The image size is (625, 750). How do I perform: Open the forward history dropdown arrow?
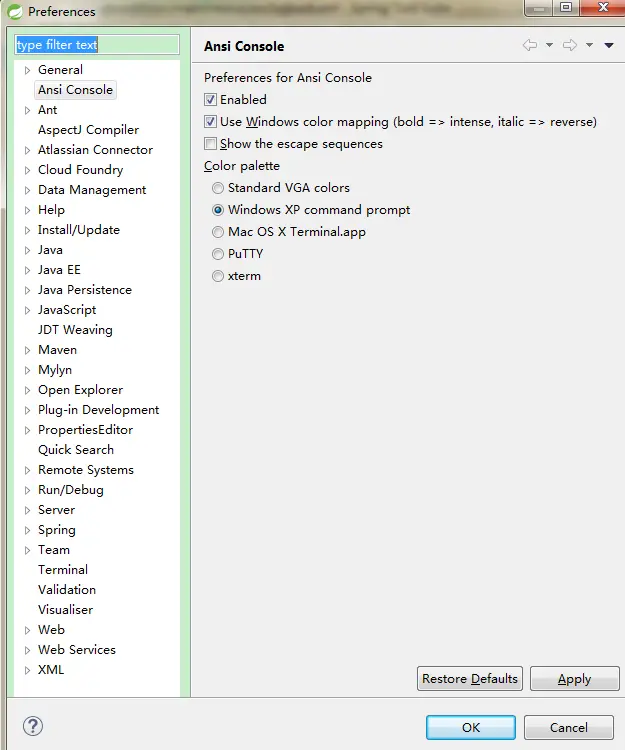pos(590,45)
